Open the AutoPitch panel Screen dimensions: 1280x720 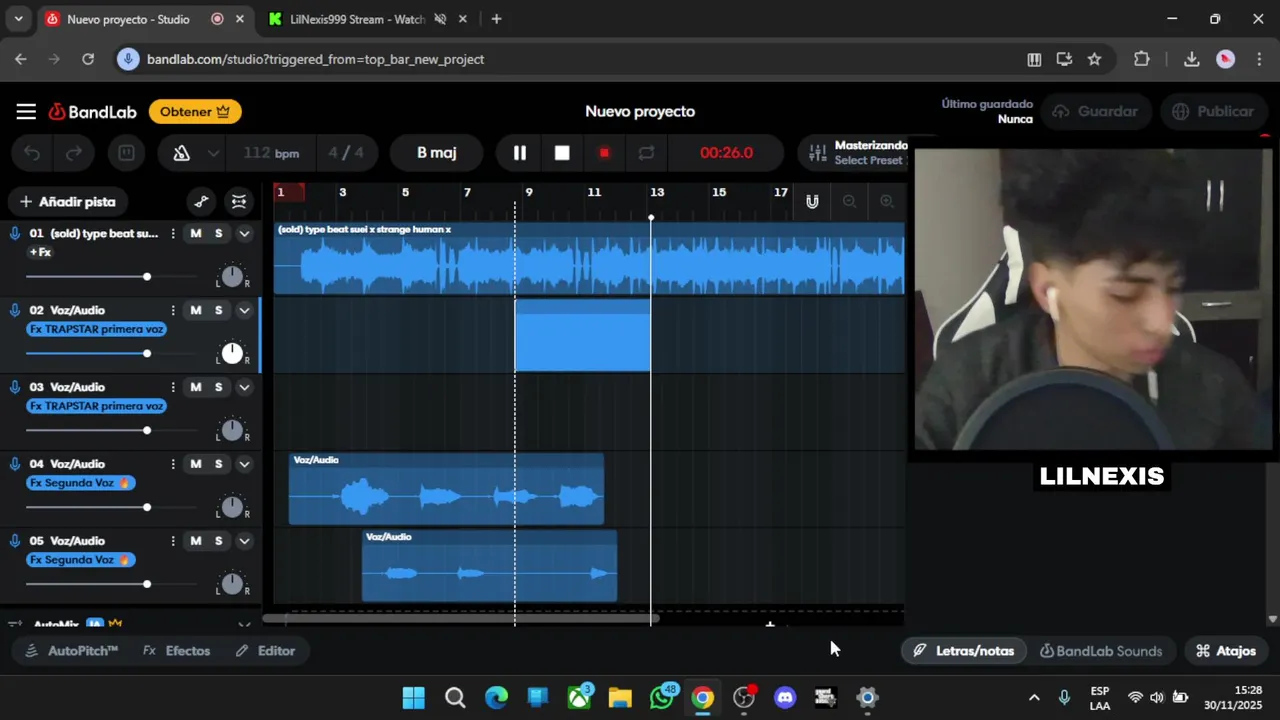coord(70,651)
